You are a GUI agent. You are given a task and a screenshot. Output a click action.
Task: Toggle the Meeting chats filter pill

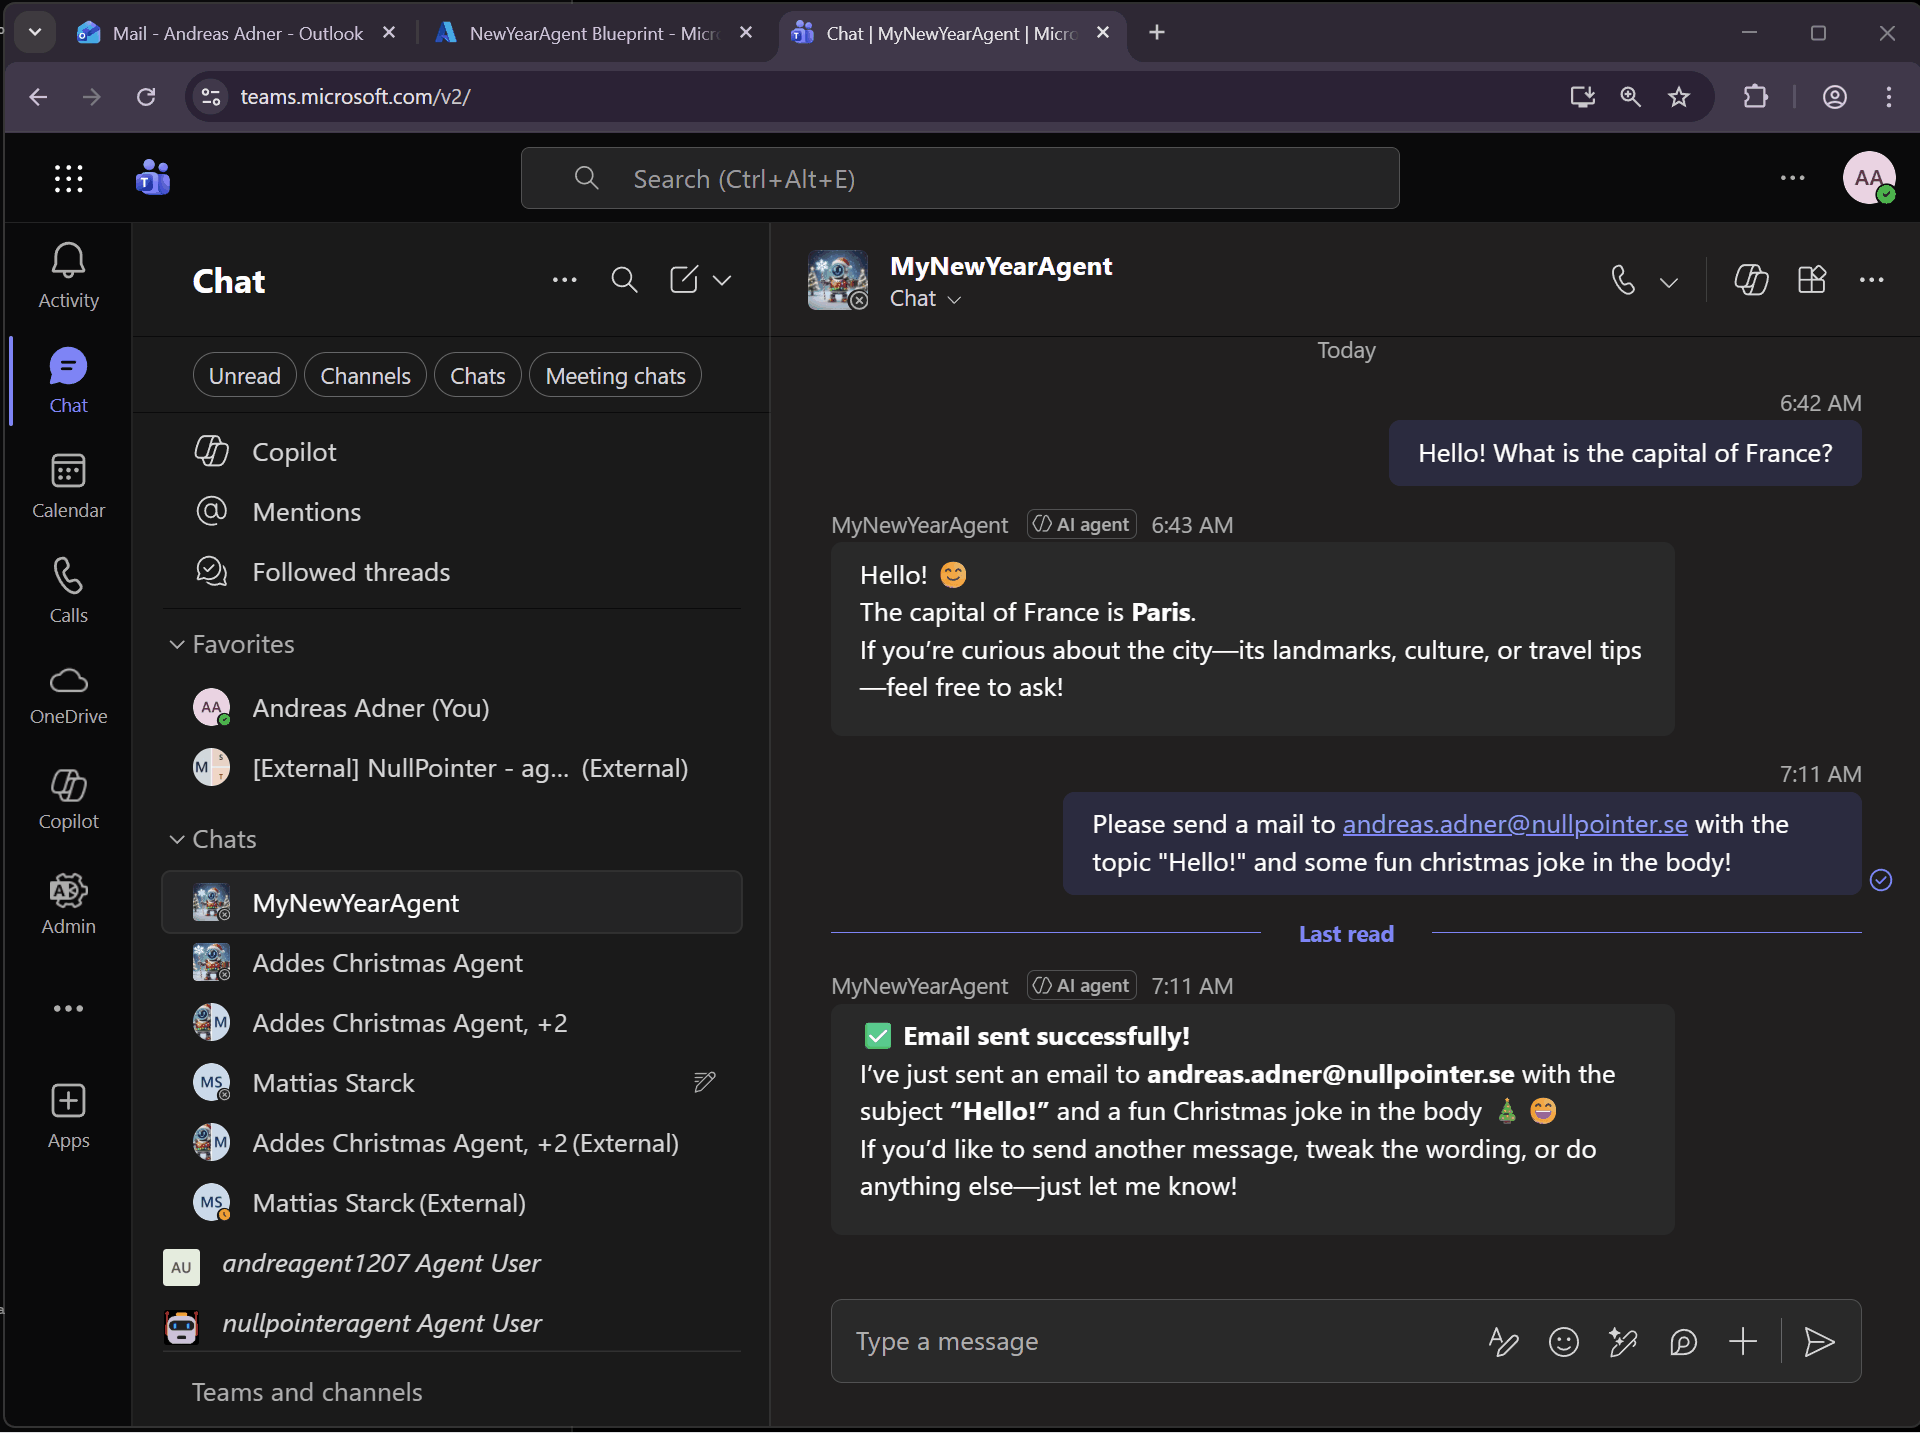615,376
